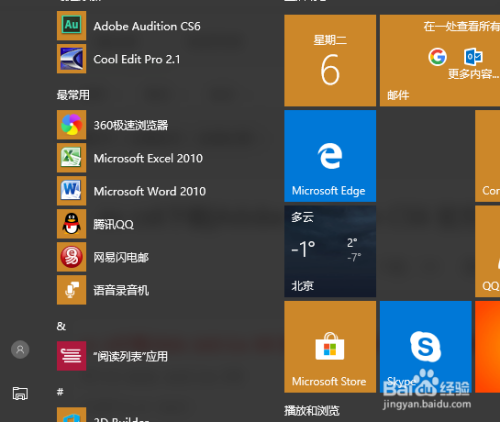Image resolution: width=500 pixels, height=422 pixels.
Task: Click the 腾讯QQ text label
Action: (114, 224)
